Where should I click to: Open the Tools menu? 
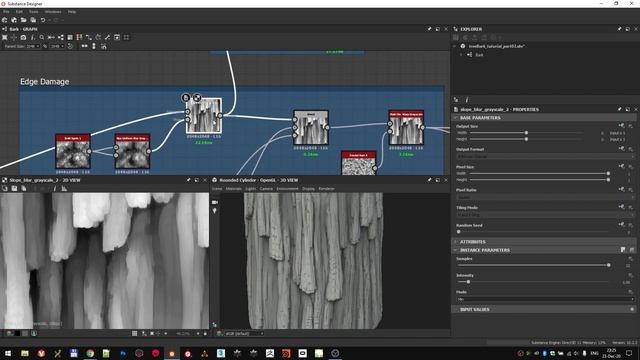click(33, 12)
